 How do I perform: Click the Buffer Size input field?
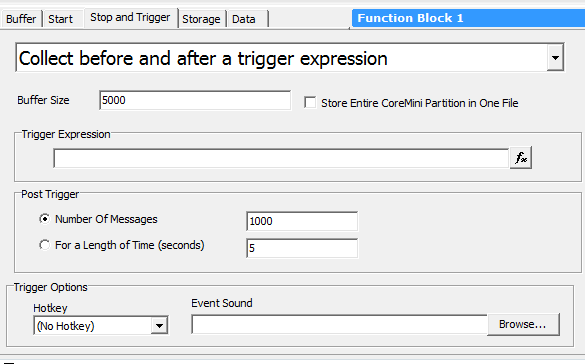coord(195,100)
